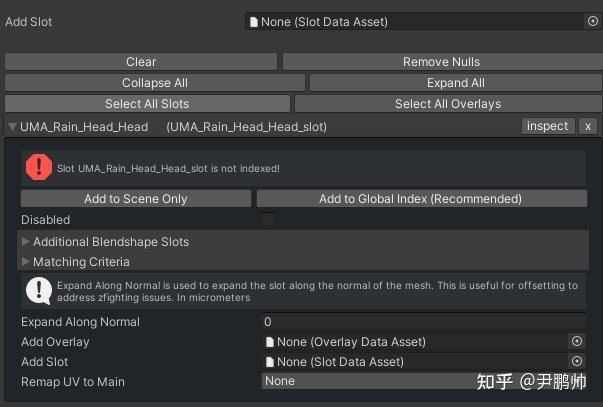Screen dimensions: 603x407
Task: Open the Remap UV to Main dropdown
Action: point(420,381)
